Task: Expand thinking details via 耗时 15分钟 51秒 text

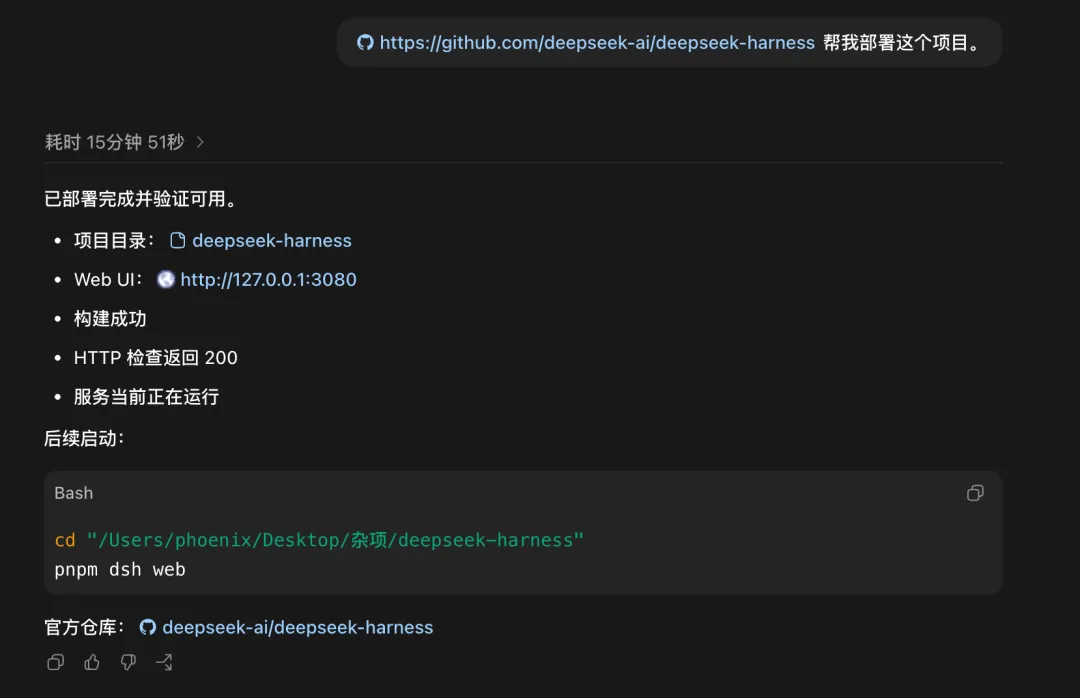Action: [114, 142]
